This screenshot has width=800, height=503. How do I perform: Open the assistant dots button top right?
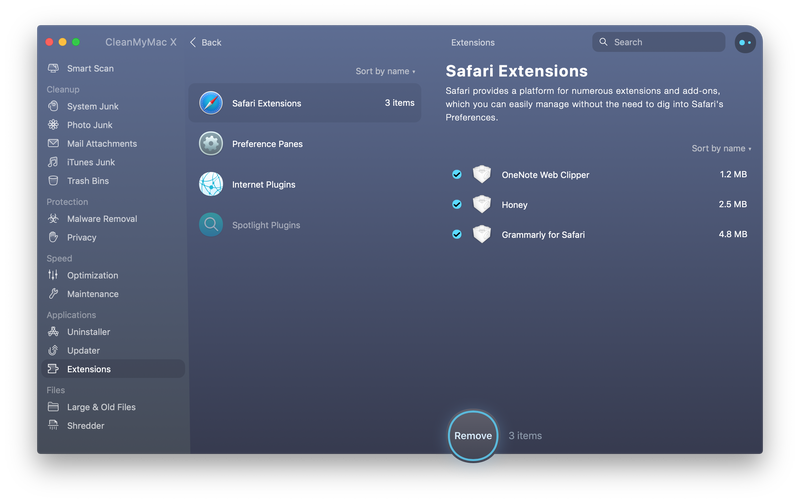[745, 42]
